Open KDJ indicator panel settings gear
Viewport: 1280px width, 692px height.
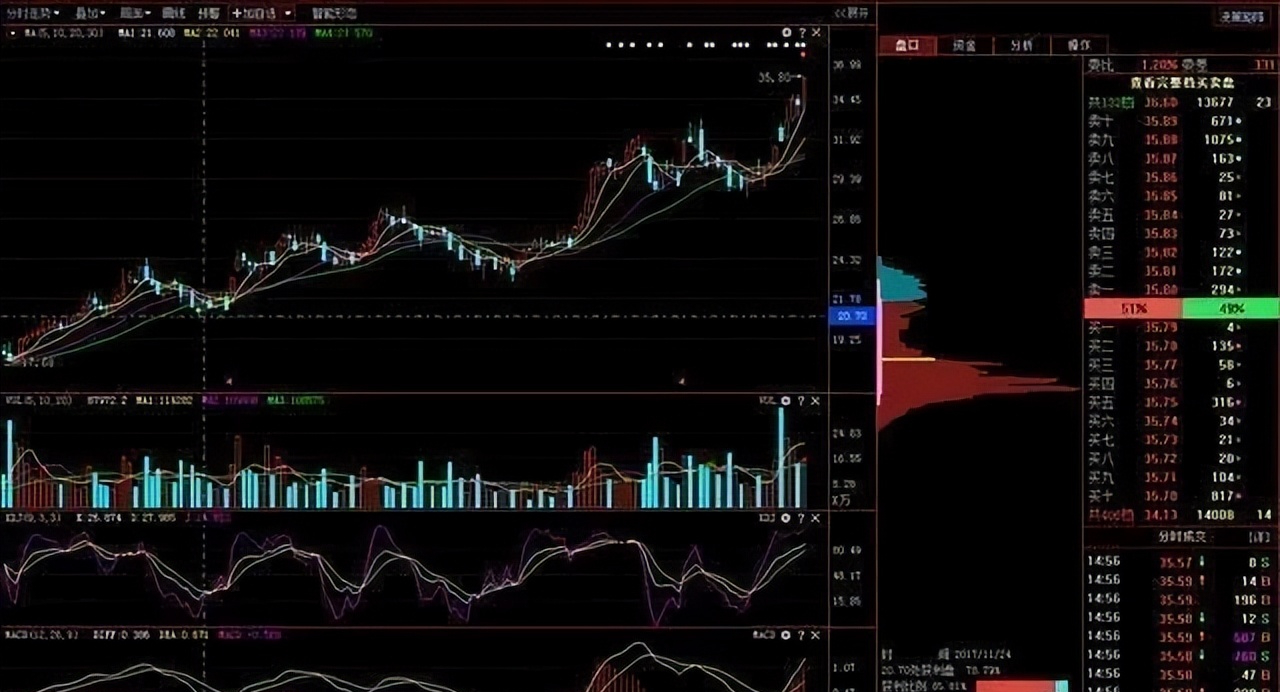[x=786, y=518]
